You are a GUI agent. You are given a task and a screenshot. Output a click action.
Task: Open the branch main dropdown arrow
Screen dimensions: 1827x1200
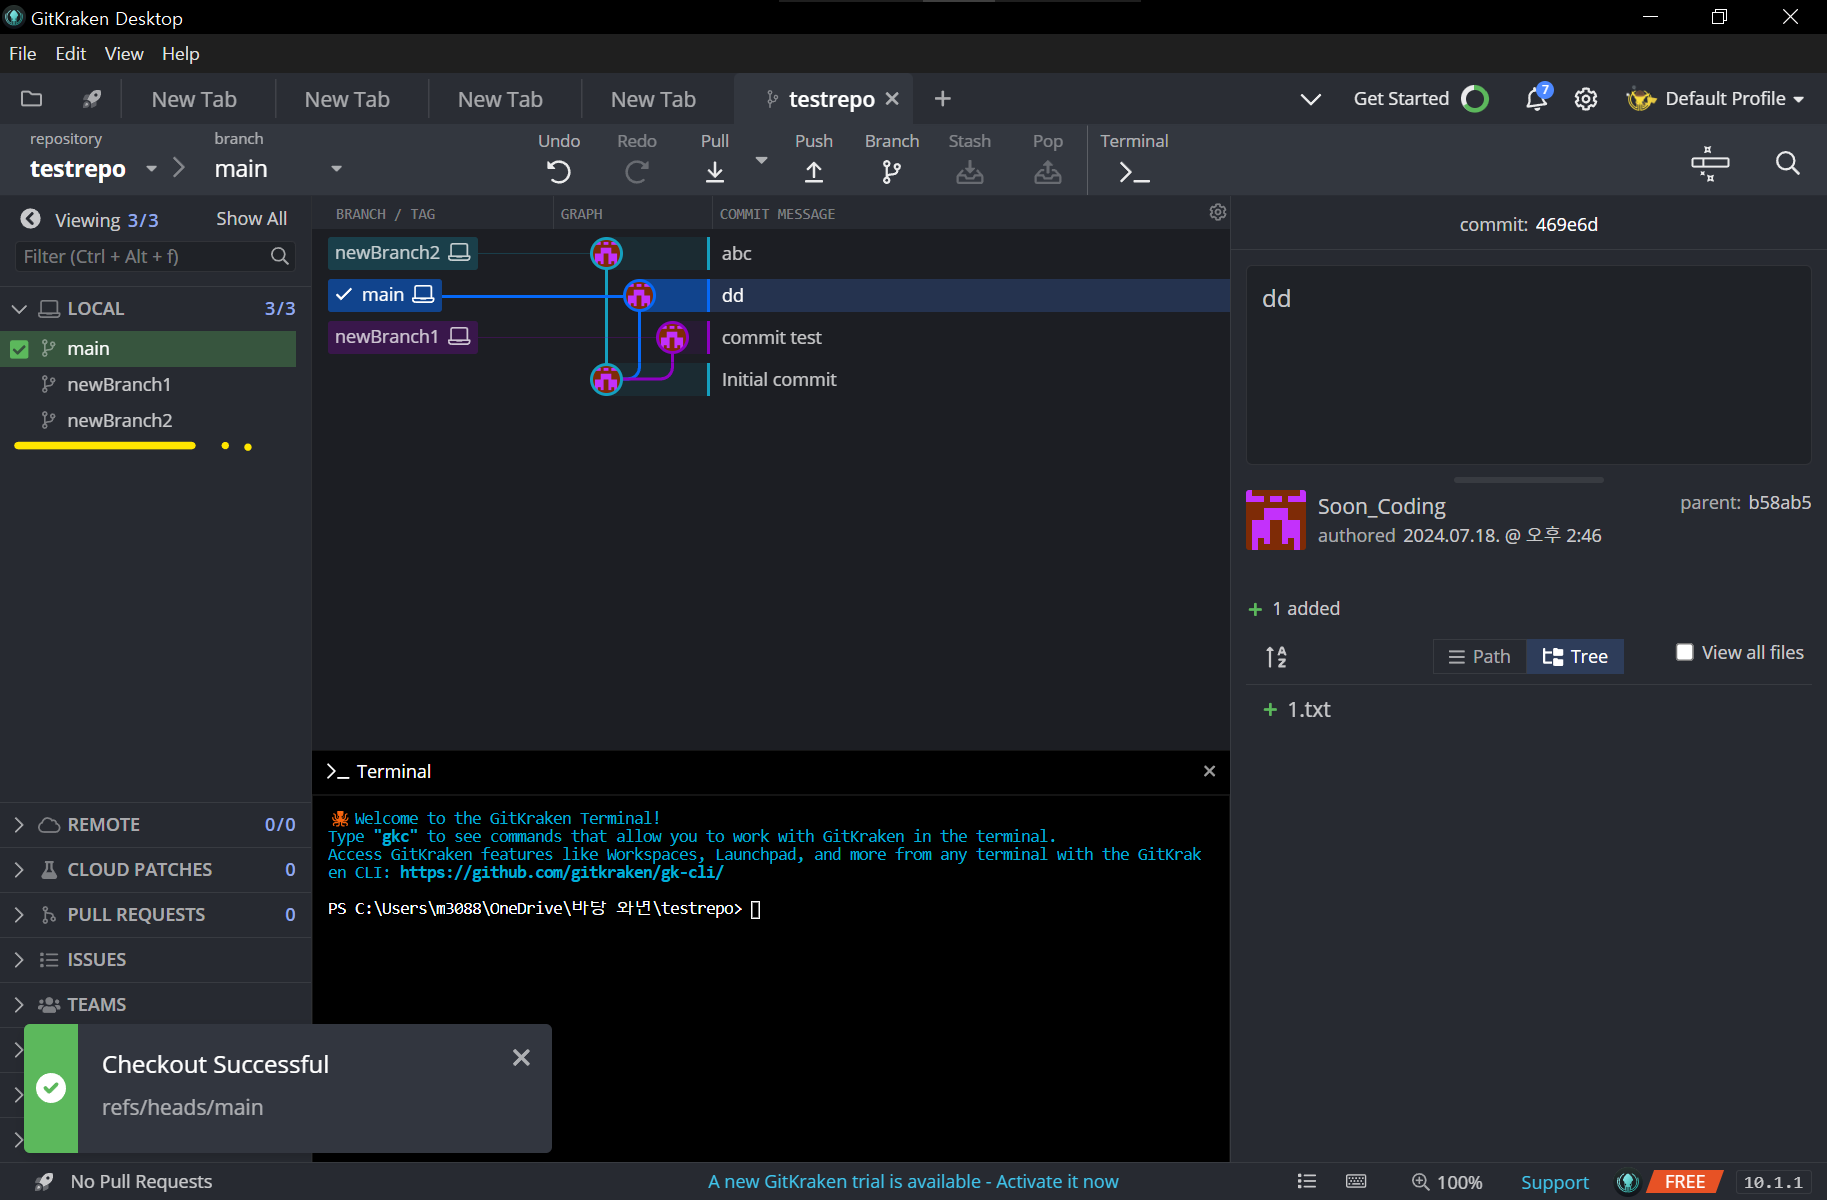[x=336, y=169]
